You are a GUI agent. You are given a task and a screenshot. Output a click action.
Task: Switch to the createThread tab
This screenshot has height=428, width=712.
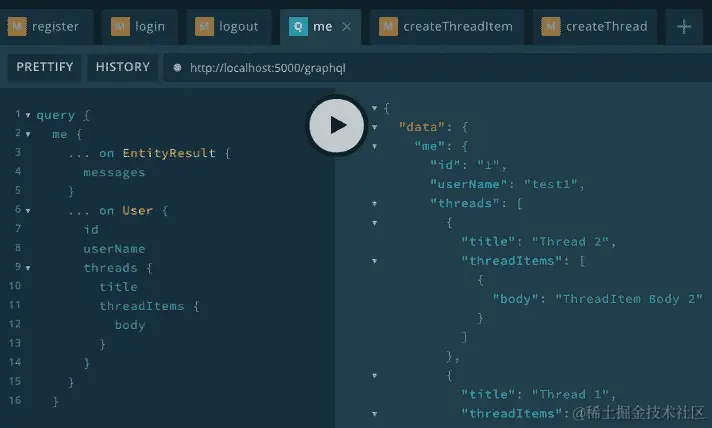595,27
